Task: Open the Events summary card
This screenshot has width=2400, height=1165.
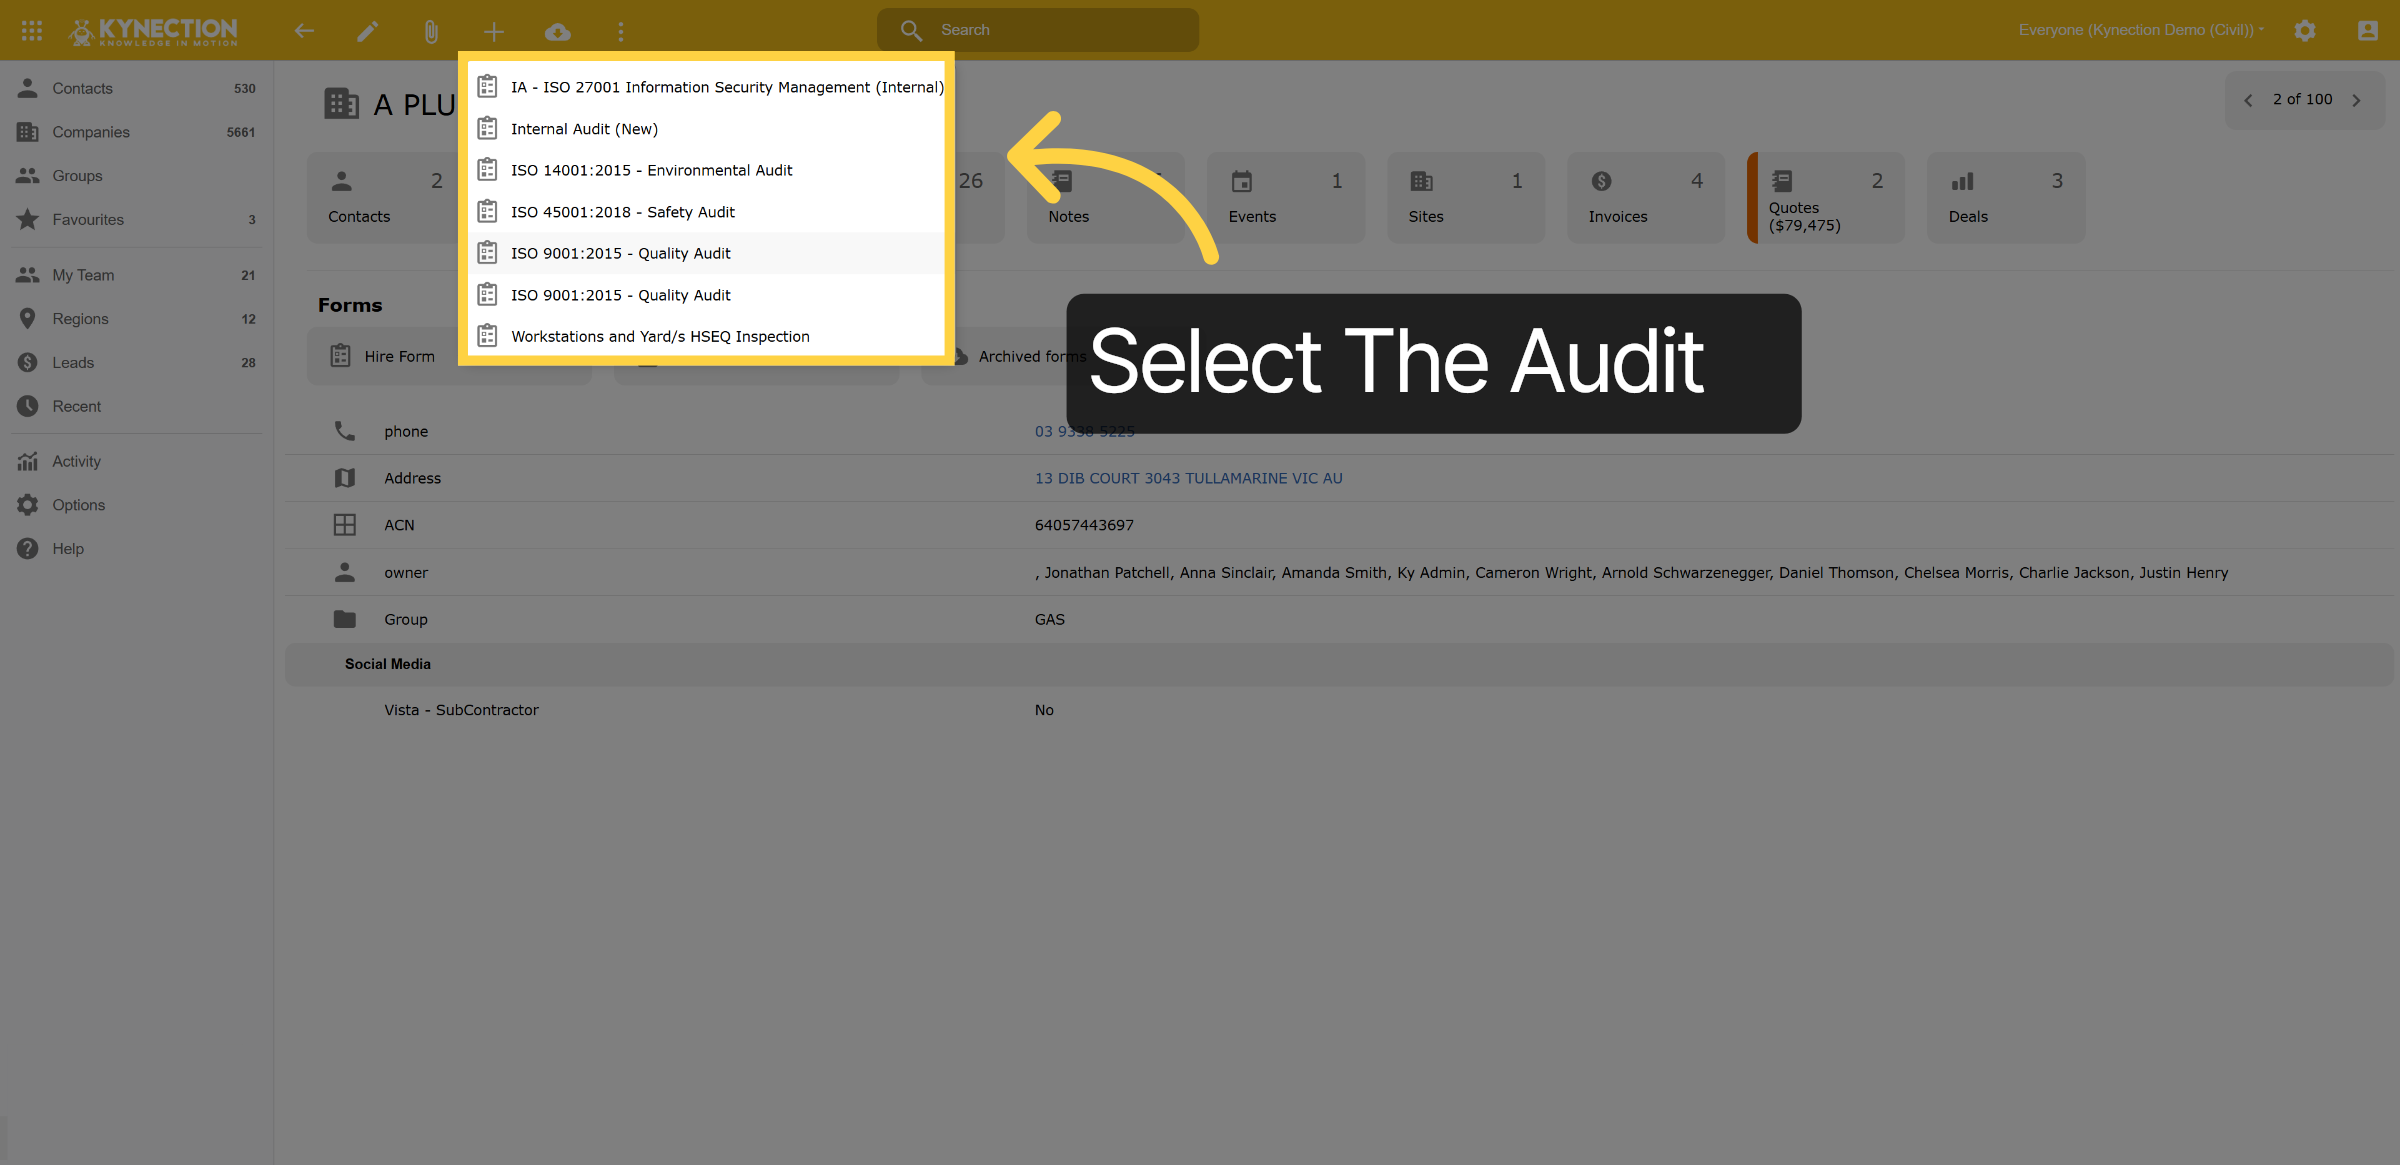Action: coord(1285,197)
